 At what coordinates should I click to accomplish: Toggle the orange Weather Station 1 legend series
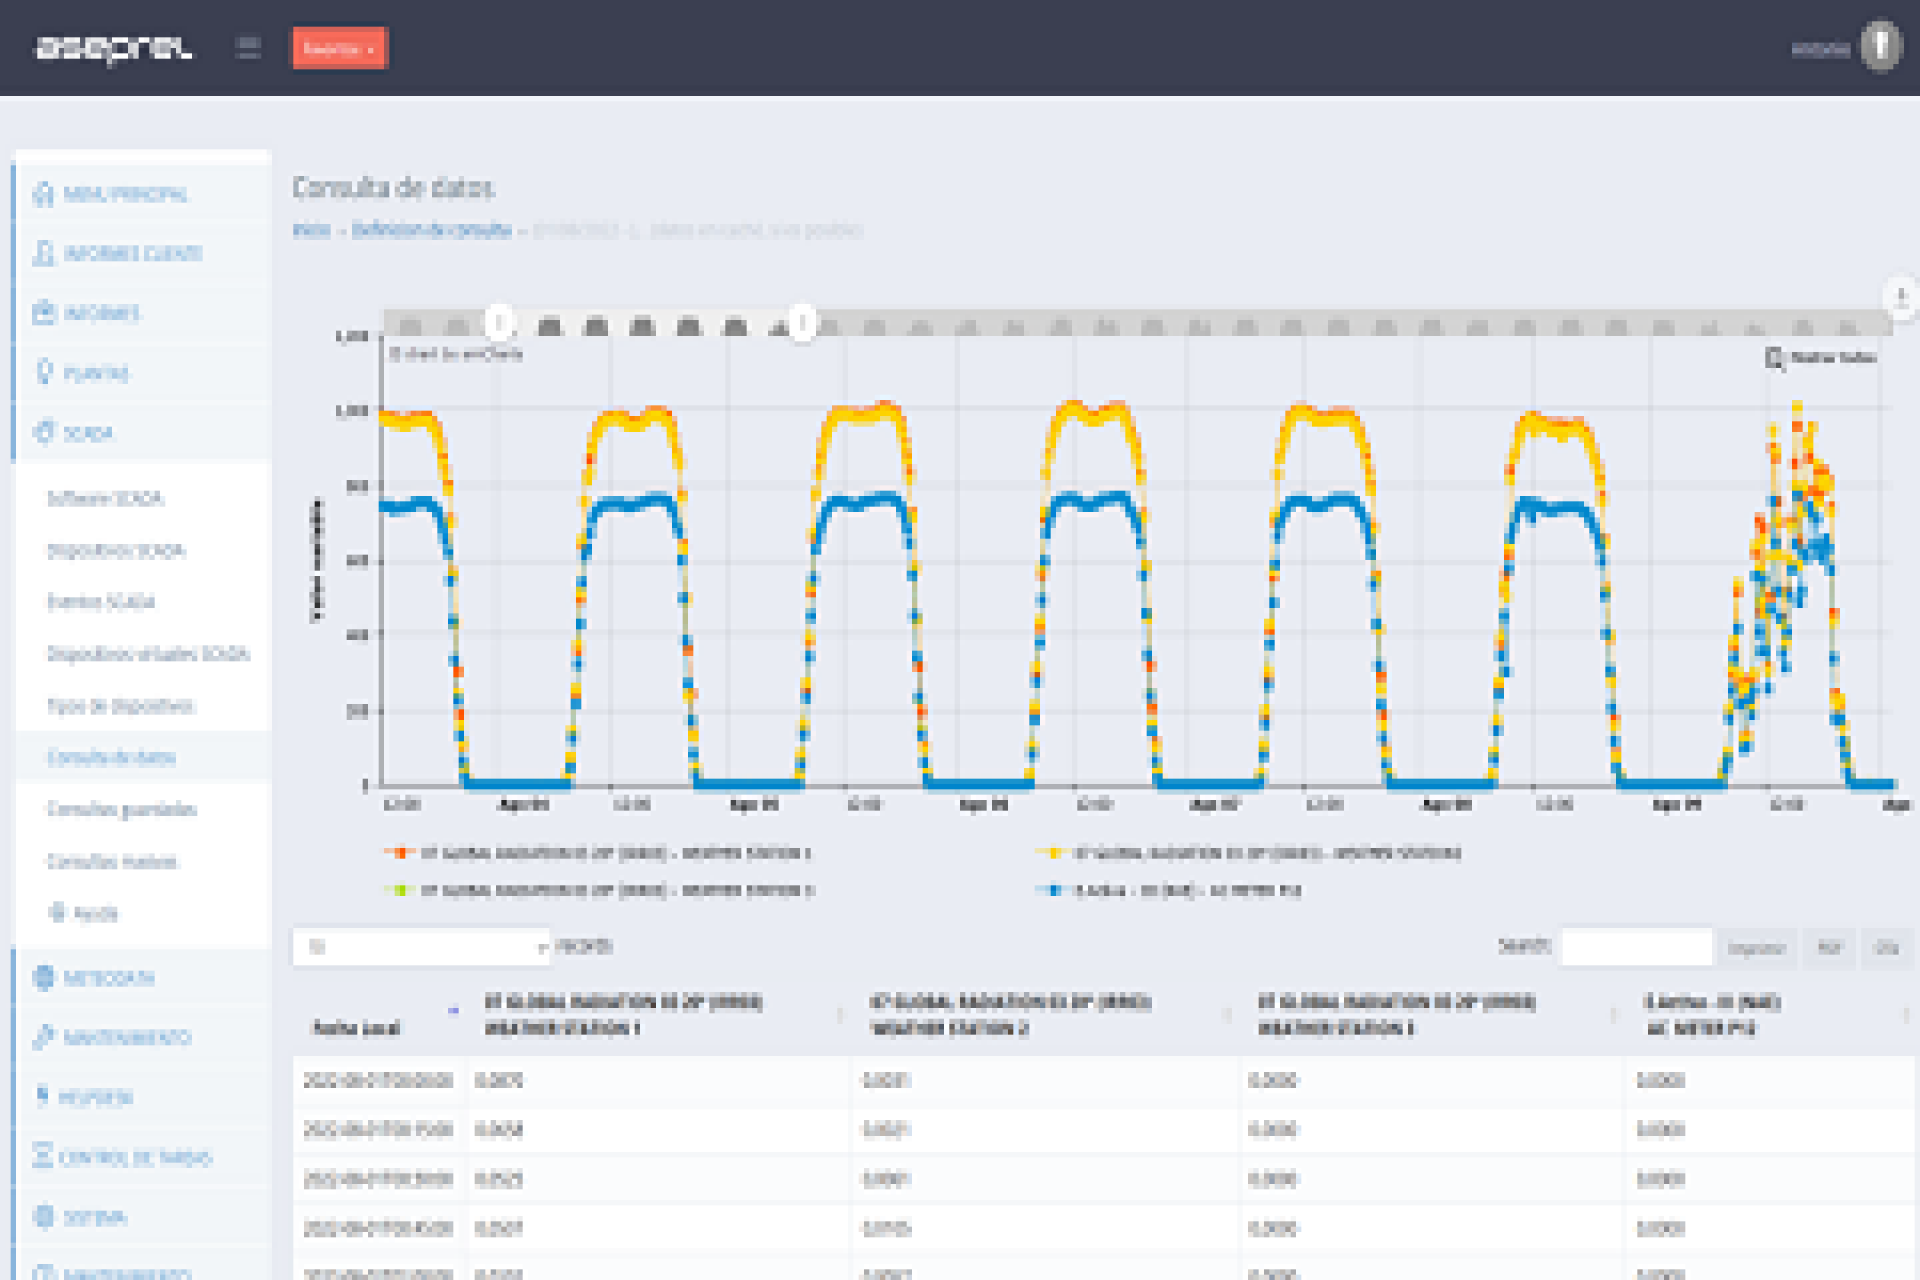597,853
